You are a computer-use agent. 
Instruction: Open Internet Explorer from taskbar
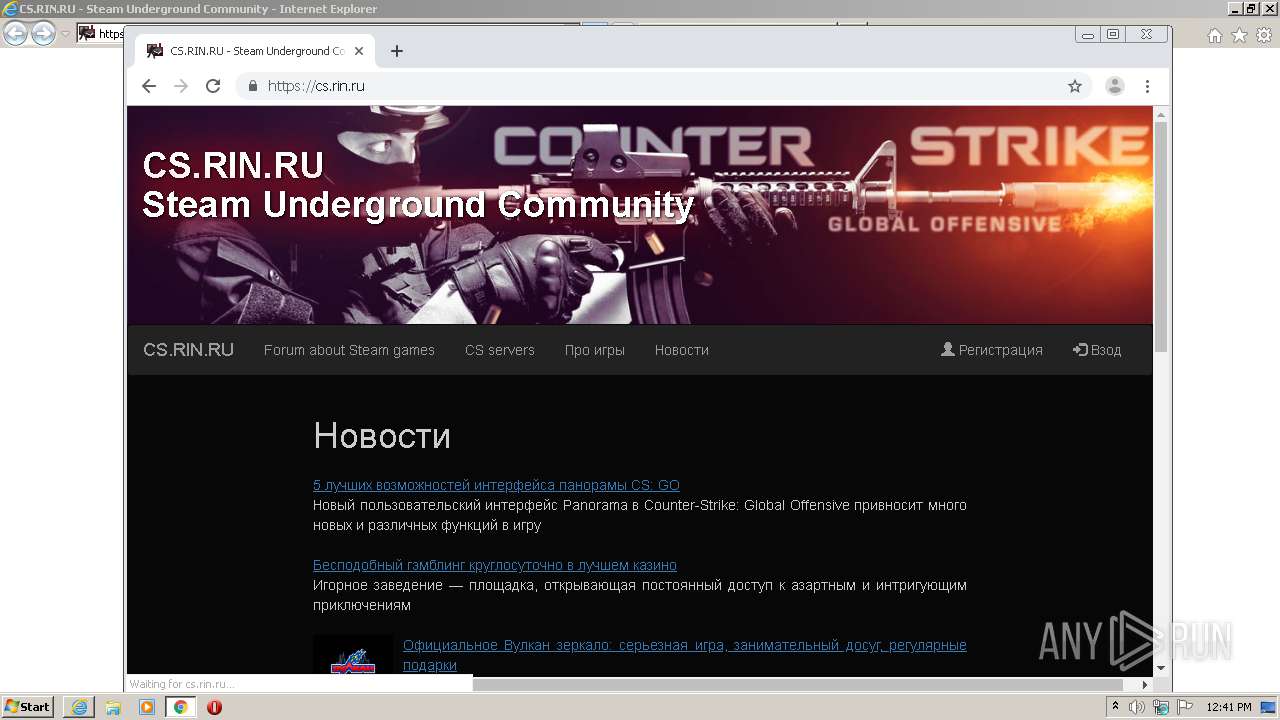click(78, 707)
